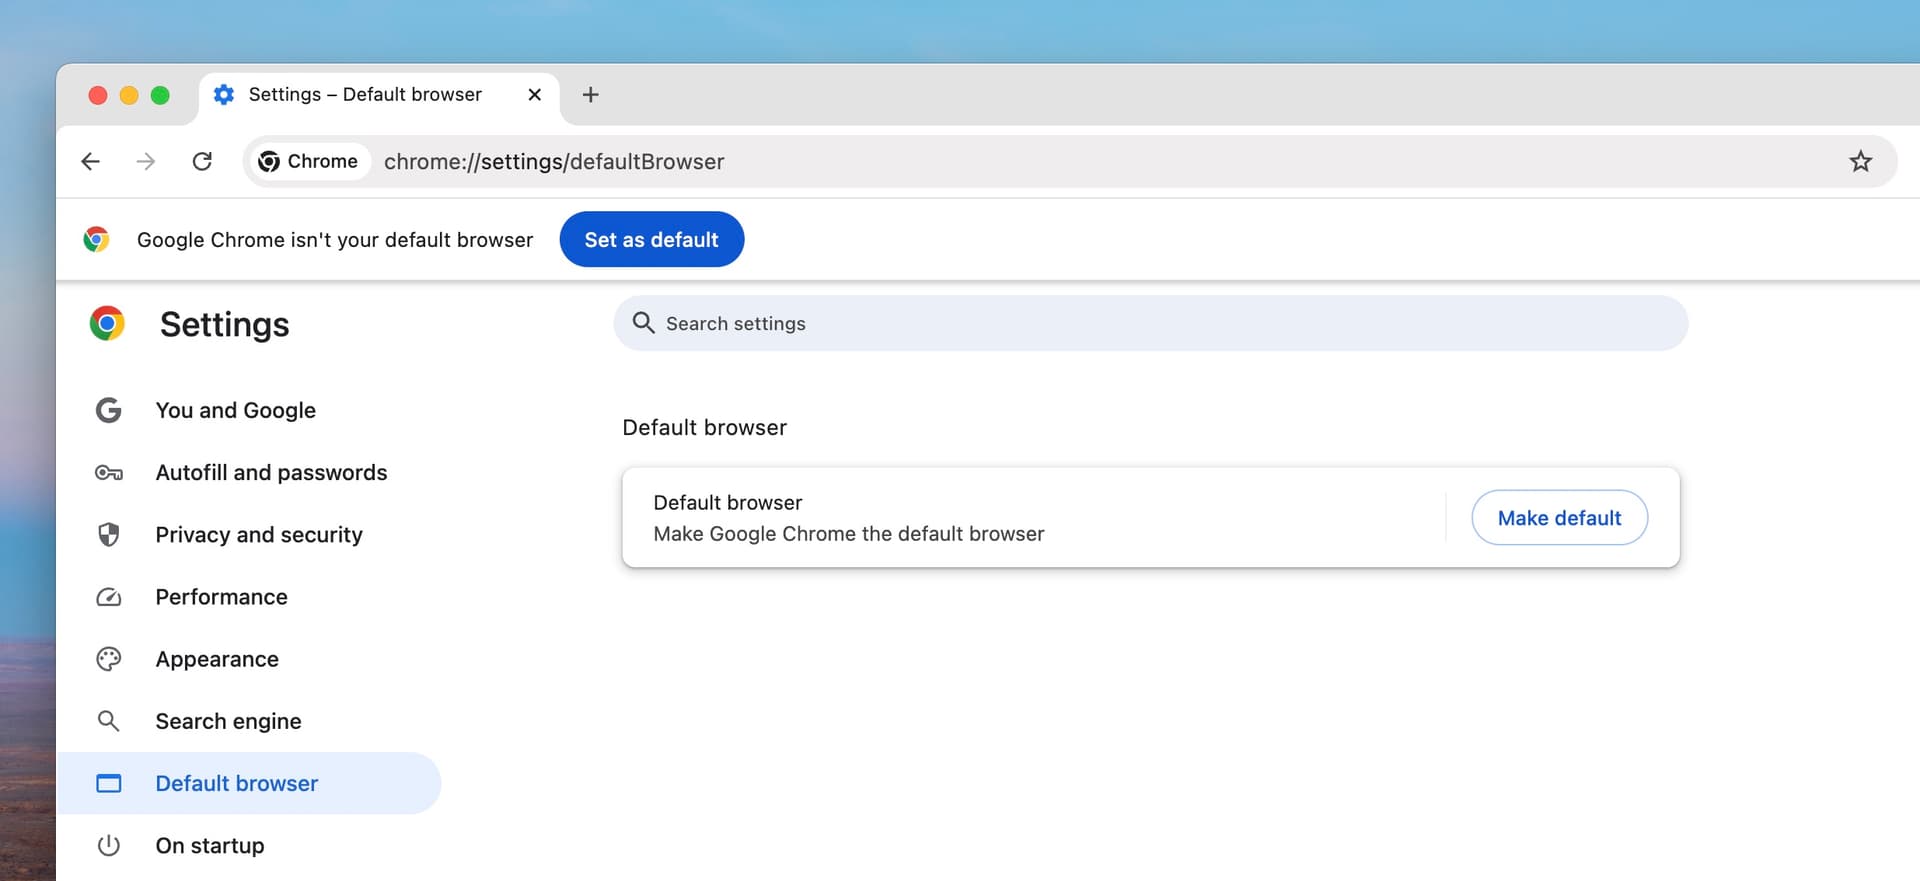Go back with the back arrow
The width and height of the screenshot is (1920, 881).
tap(90, 161)
